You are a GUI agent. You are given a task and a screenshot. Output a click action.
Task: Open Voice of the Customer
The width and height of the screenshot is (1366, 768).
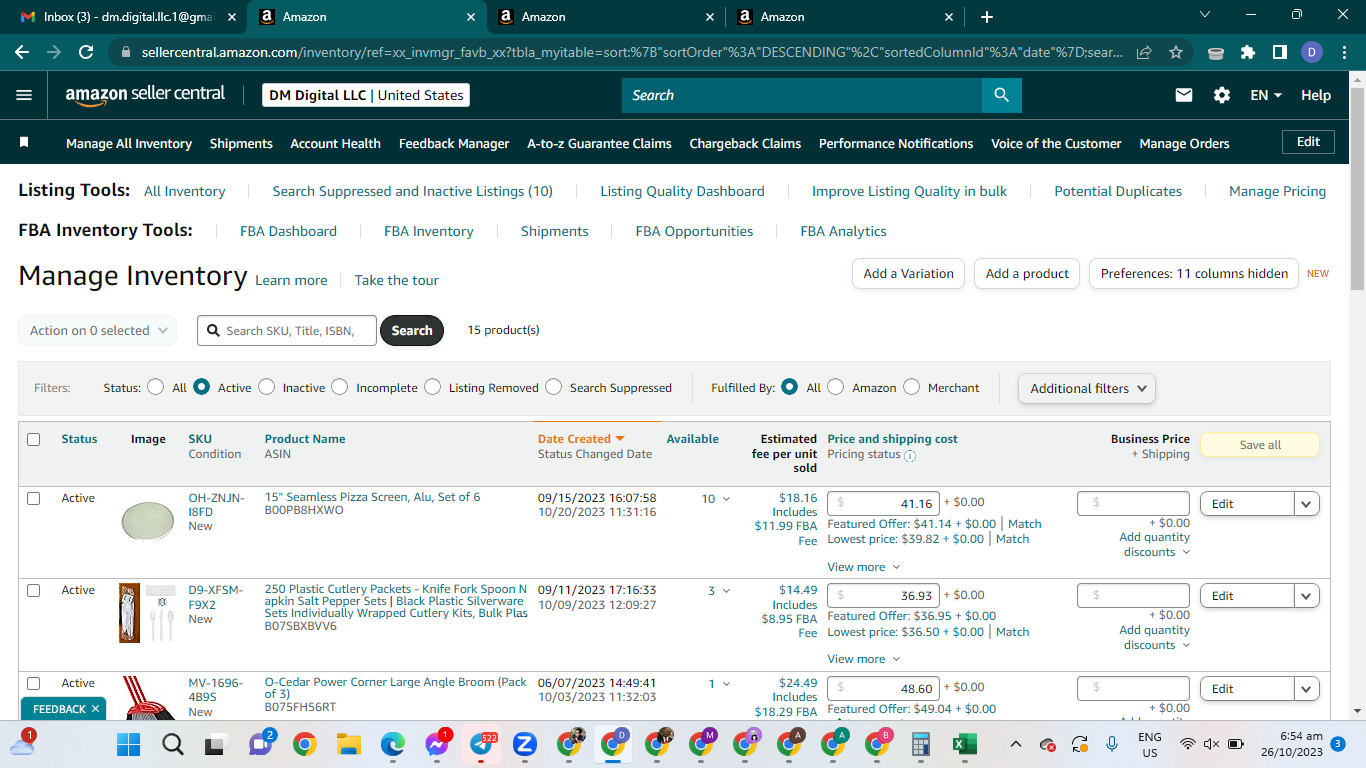coord(1056,143)
